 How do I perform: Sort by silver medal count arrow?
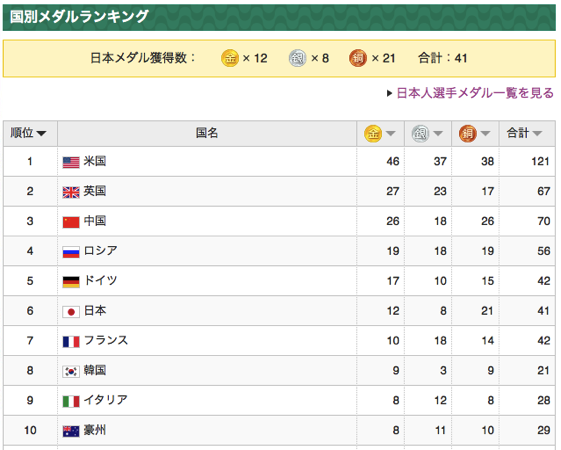[438, 134]
